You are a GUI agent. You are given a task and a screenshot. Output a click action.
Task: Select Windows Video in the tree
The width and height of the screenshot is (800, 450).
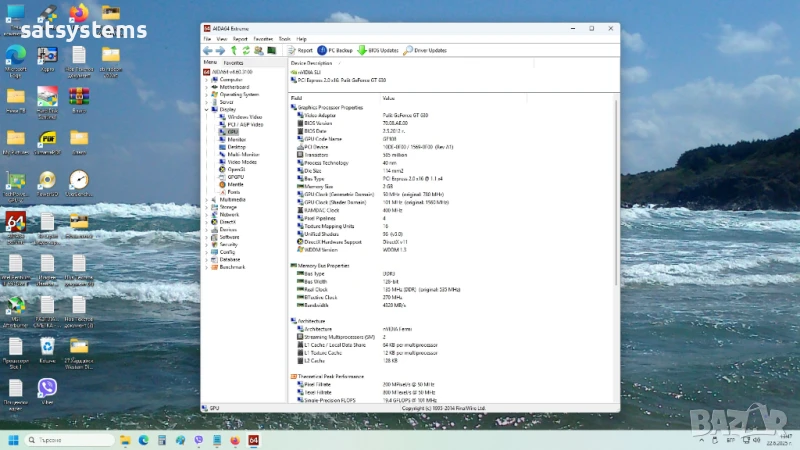click(x=244, y=117)
